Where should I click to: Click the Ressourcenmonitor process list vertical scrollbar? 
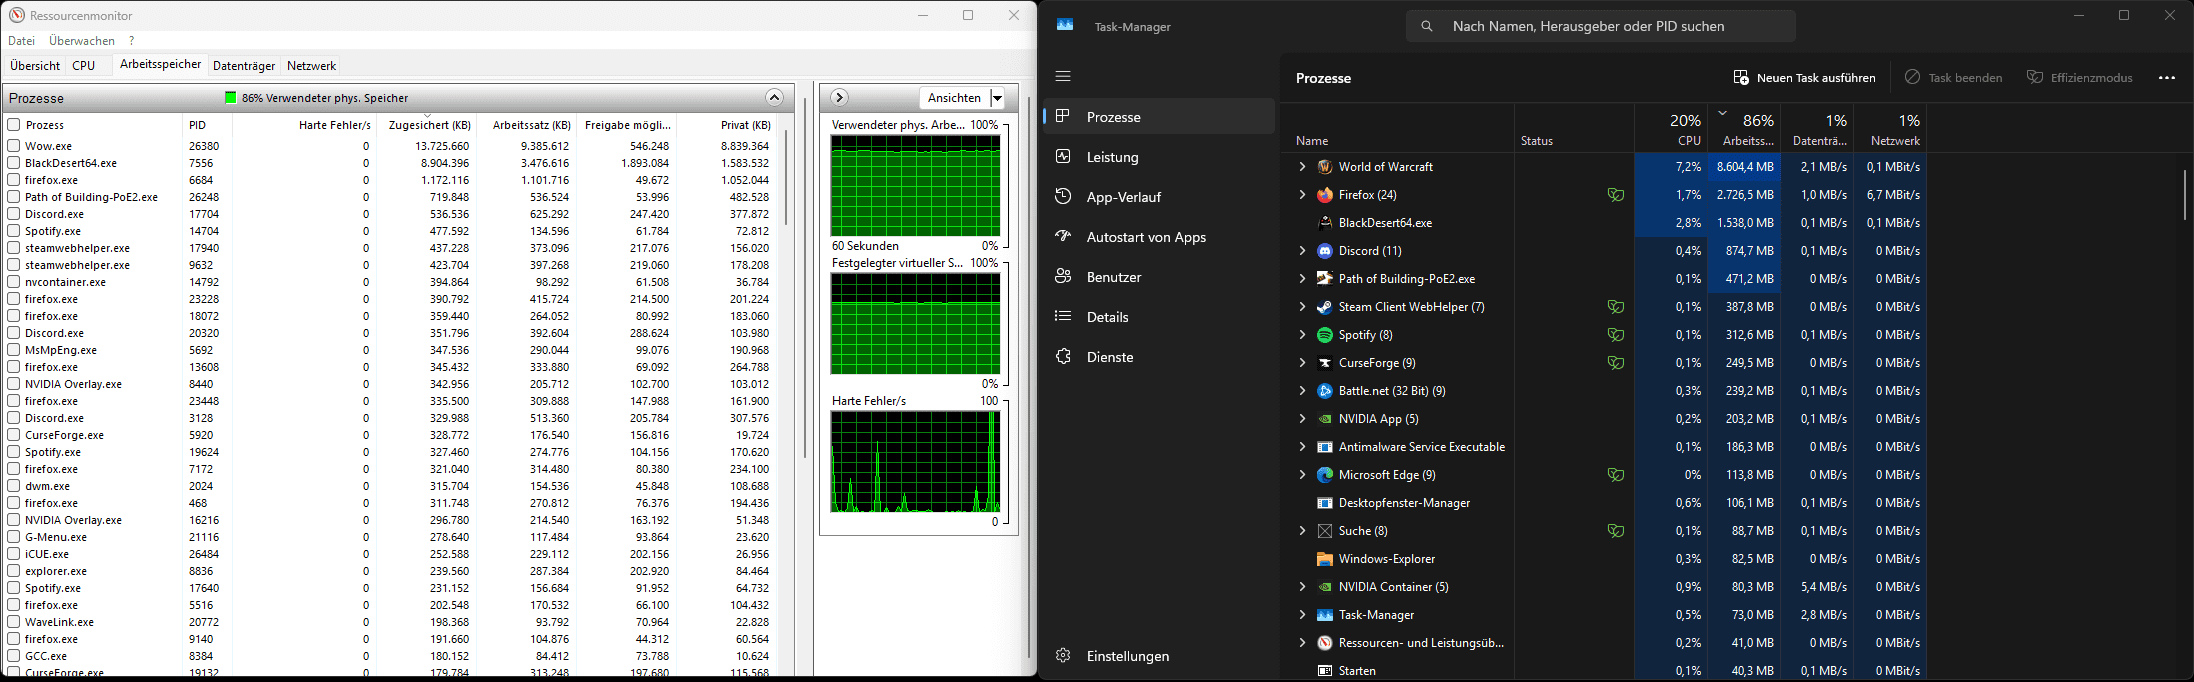pos(786,176)
